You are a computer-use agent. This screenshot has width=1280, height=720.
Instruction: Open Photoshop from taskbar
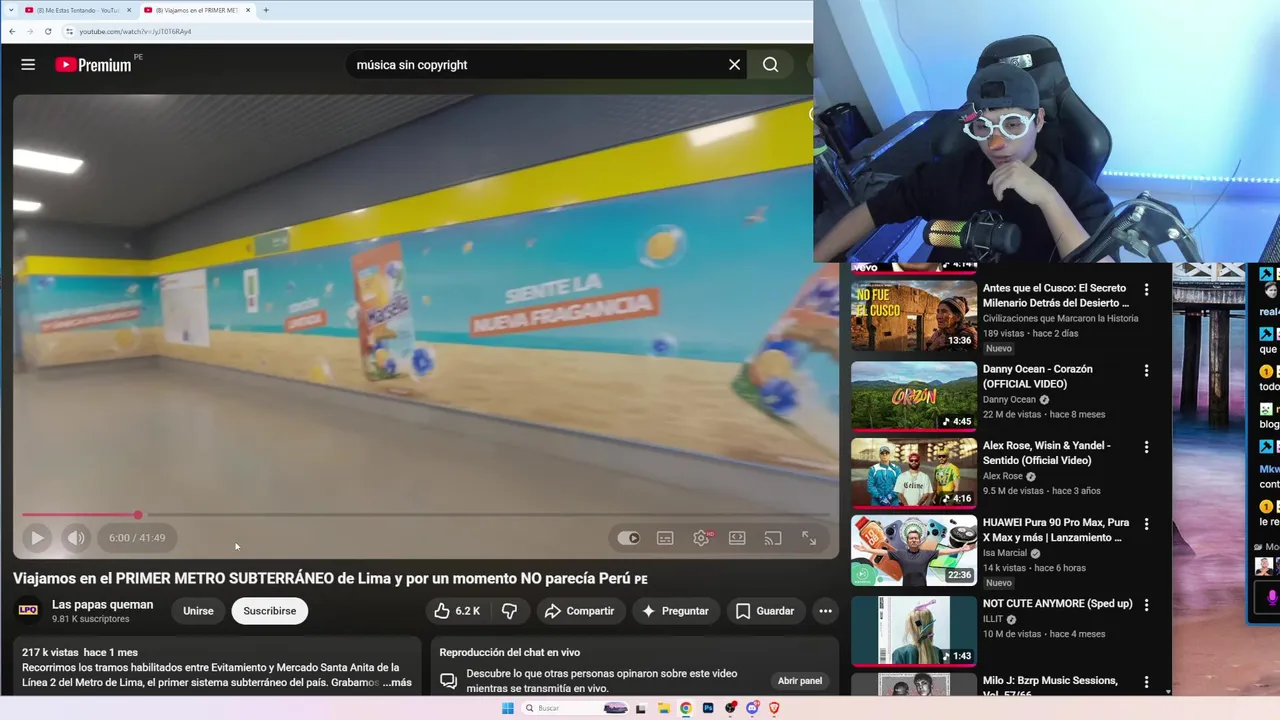[708, 708]
